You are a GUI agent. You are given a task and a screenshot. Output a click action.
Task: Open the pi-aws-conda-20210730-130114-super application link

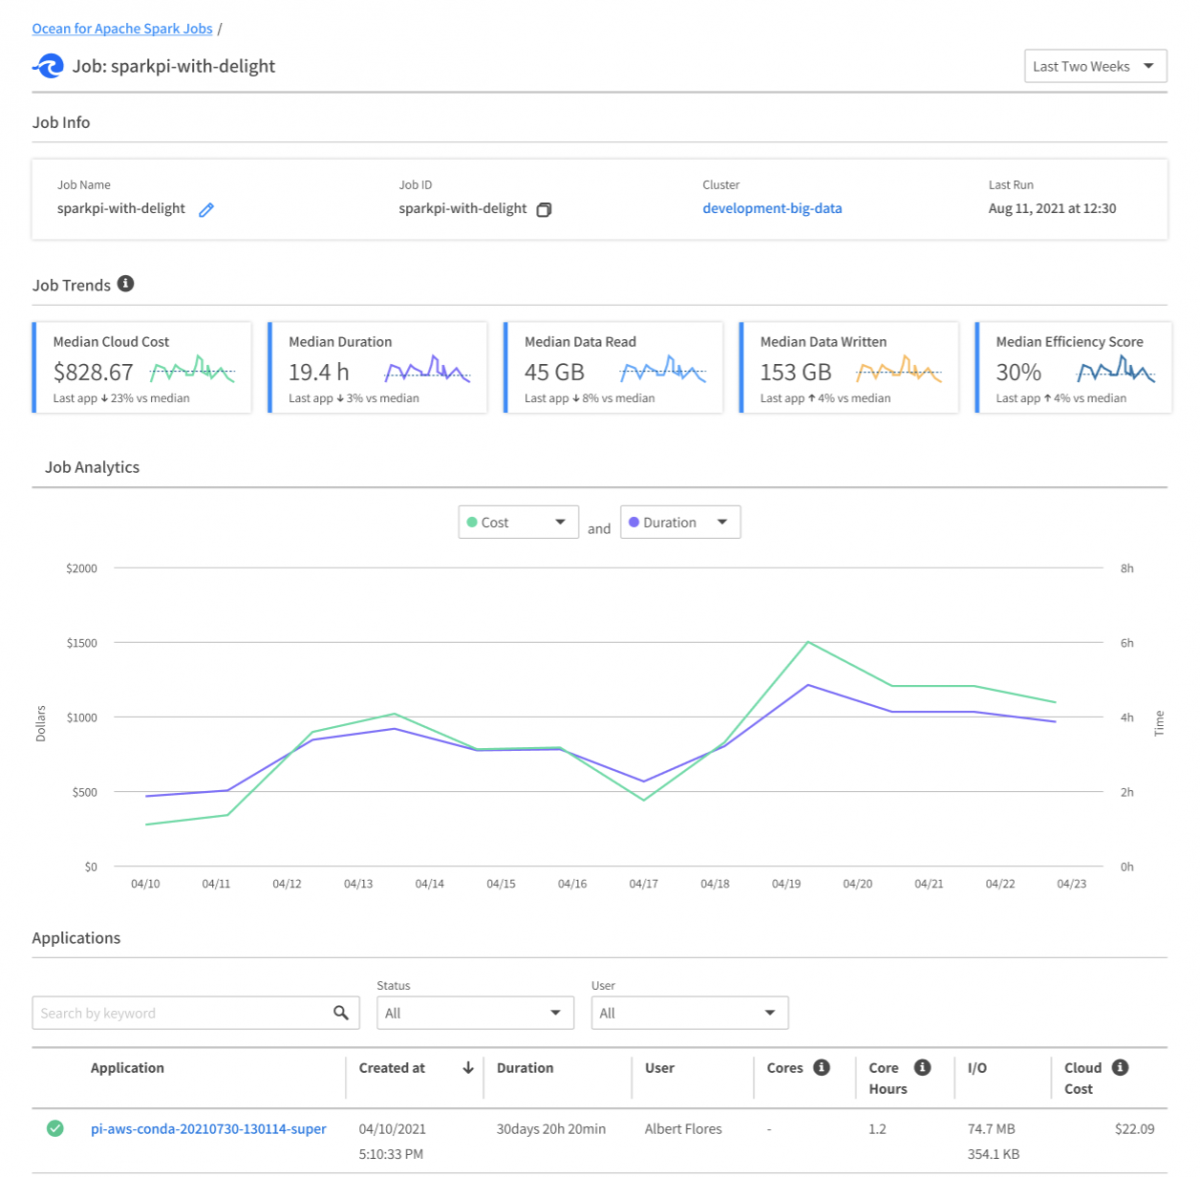(208, 1129)
